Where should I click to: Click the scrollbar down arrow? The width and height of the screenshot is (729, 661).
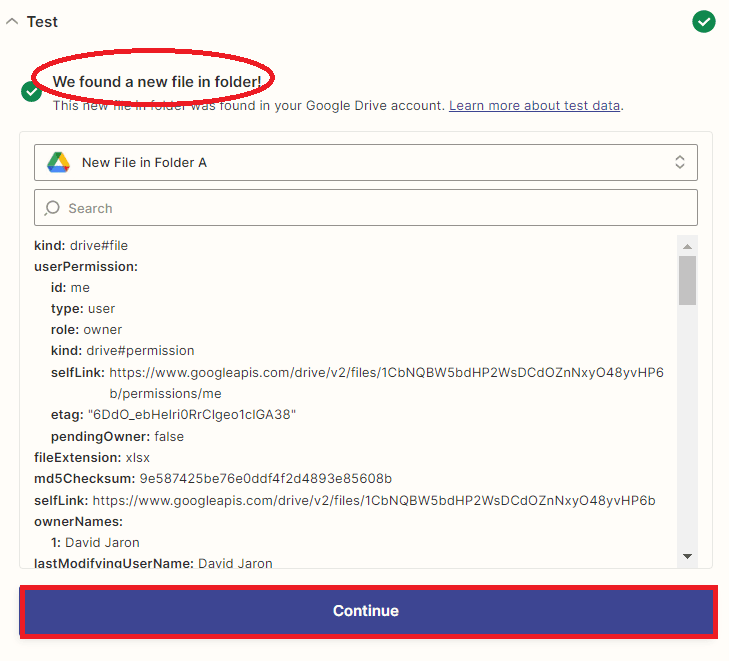point(687,556)
